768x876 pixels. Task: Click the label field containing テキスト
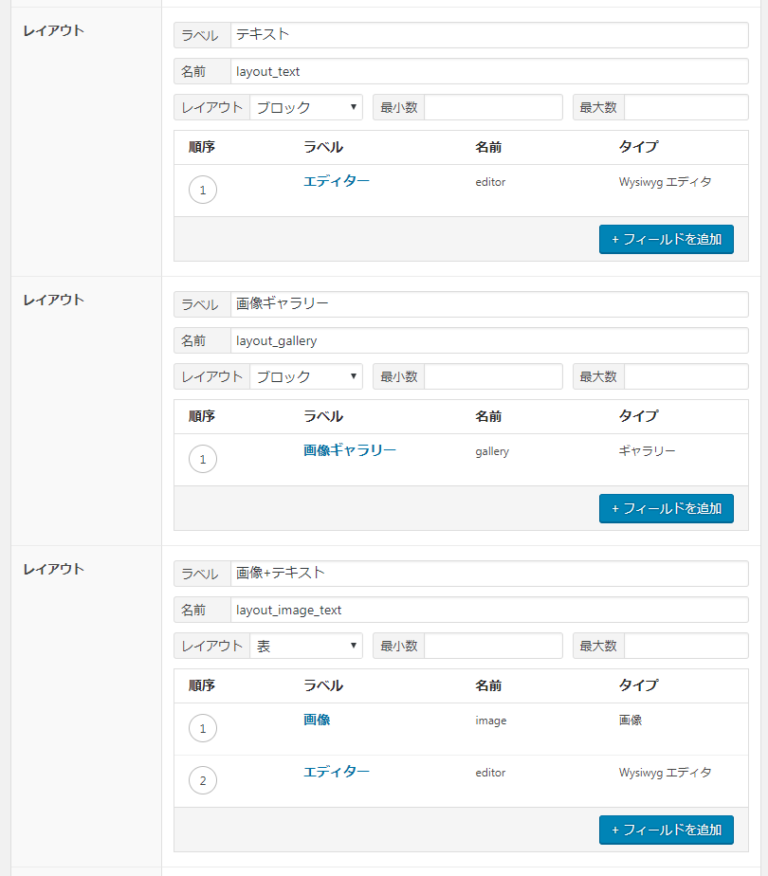tap(488, 35)
